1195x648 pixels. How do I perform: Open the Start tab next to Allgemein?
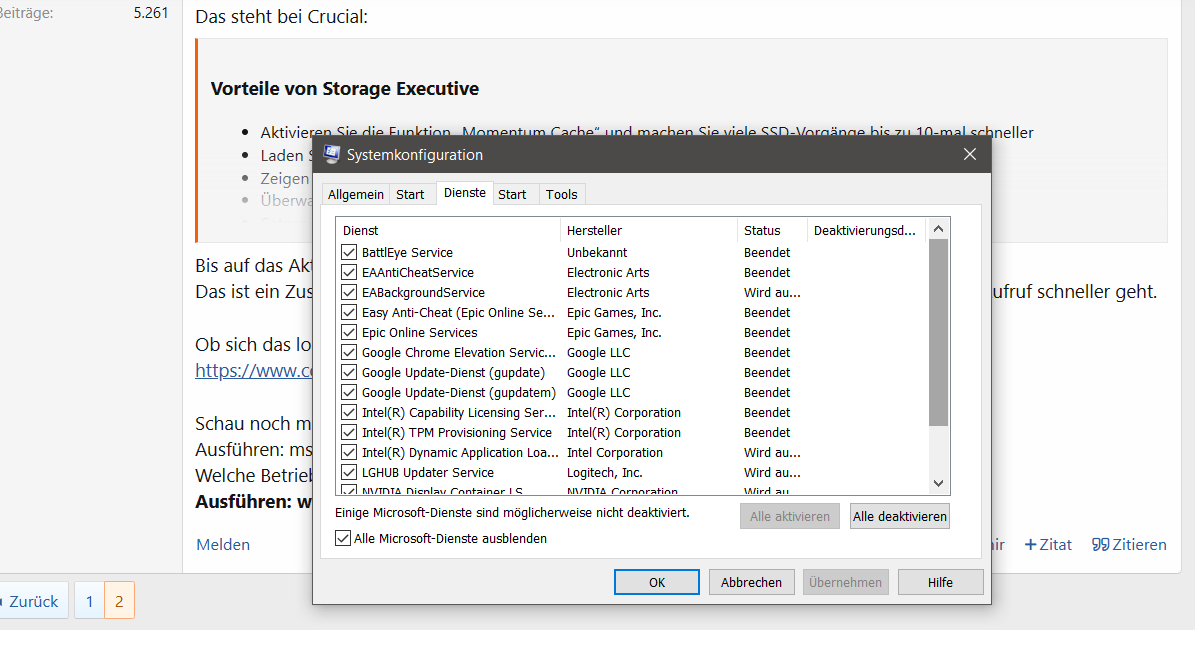pyautogui.click(x=410, y=194)
